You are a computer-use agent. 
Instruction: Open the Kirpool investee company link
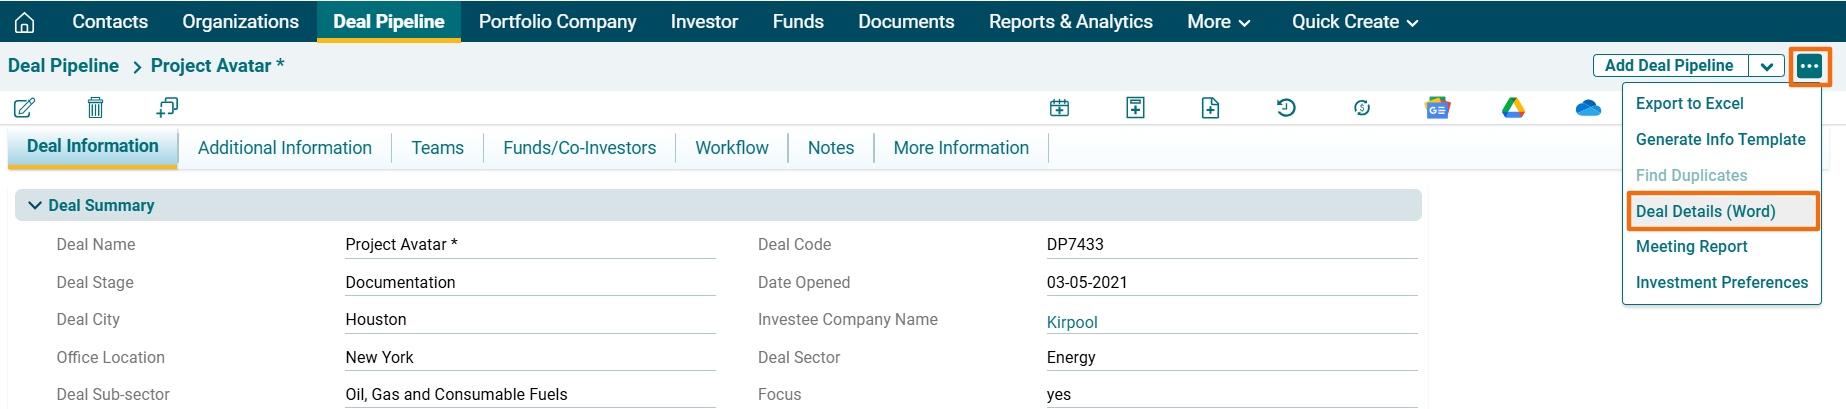tap(1071, 322)
